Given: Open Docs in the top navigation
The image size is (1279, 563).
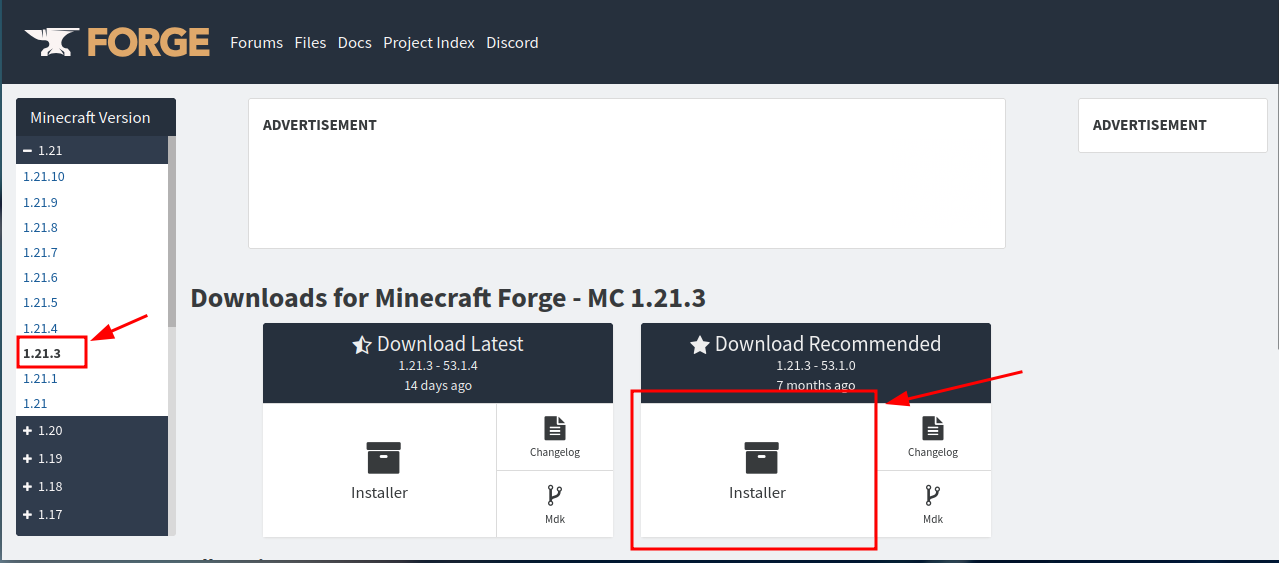Looking at the screenshot, I should (x=354, y=43).
